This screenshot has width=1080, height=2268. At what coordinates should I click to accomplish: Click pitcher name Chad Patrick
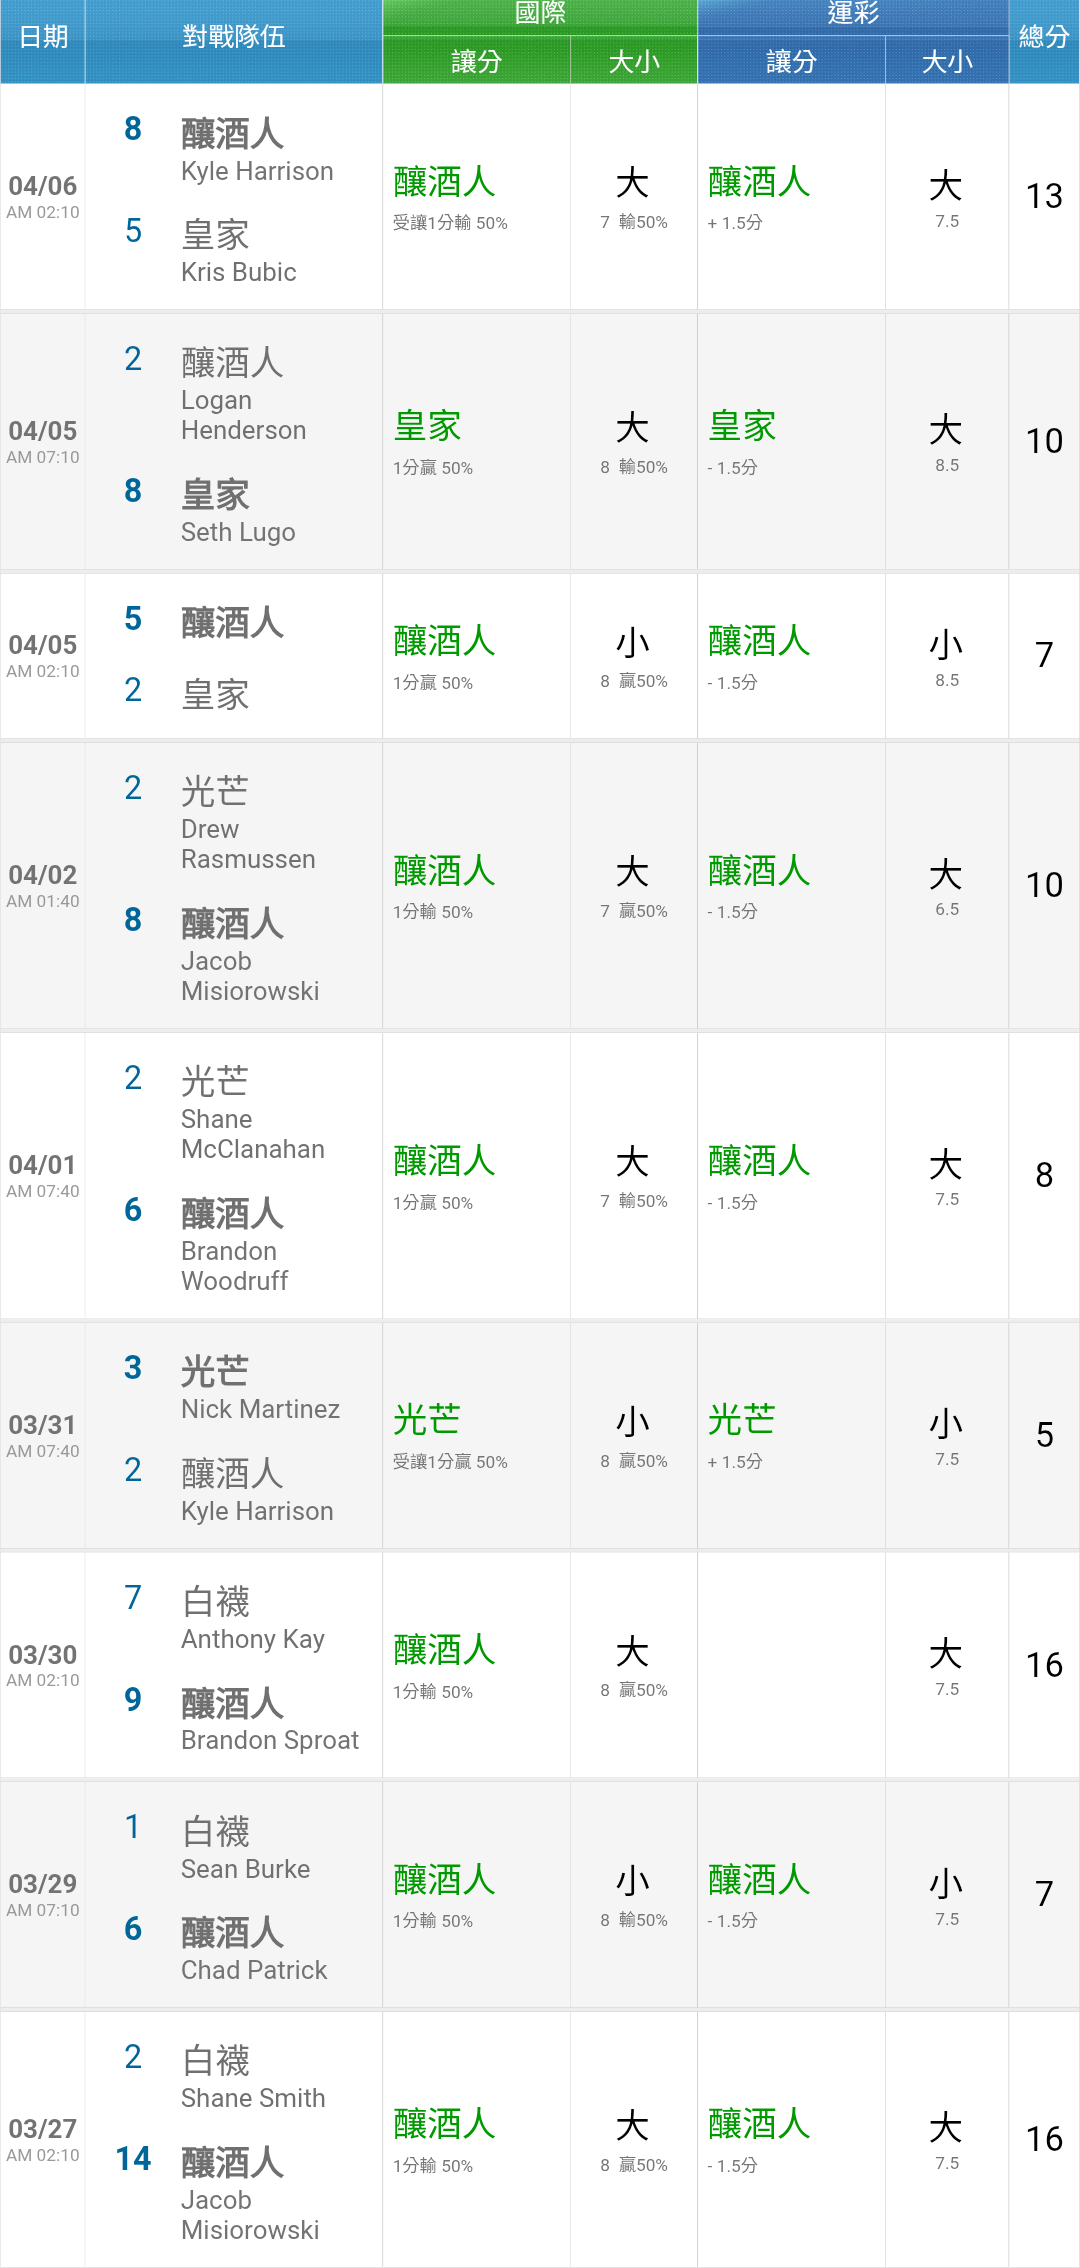(254, 1970)
